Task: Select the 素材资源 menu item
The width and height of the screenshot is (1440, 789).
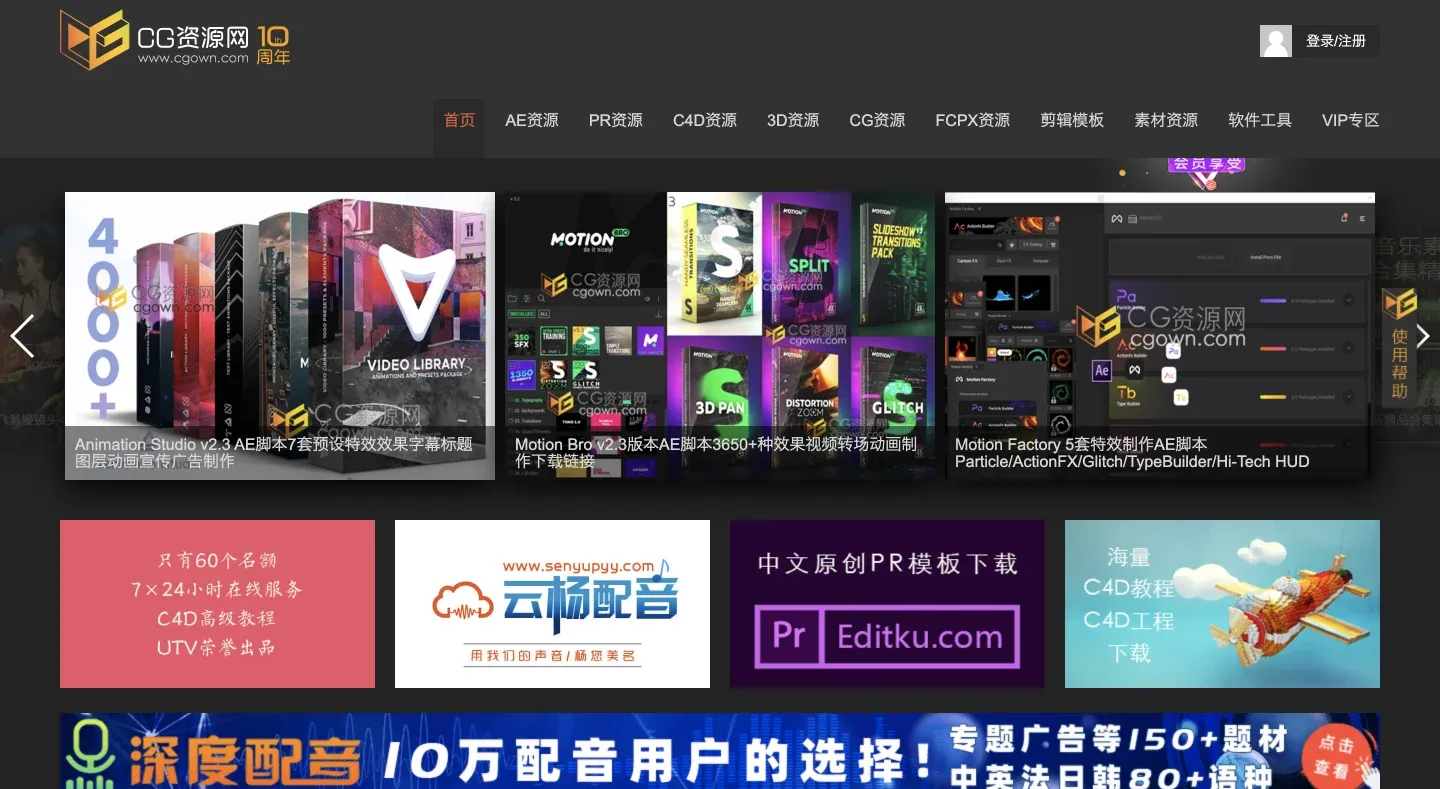Action: coord(1166,120)
